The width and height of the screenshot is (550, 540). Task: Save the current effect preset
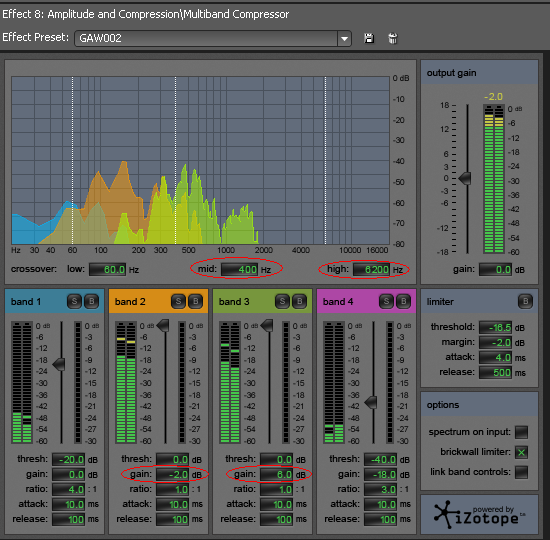coord(369,38)
